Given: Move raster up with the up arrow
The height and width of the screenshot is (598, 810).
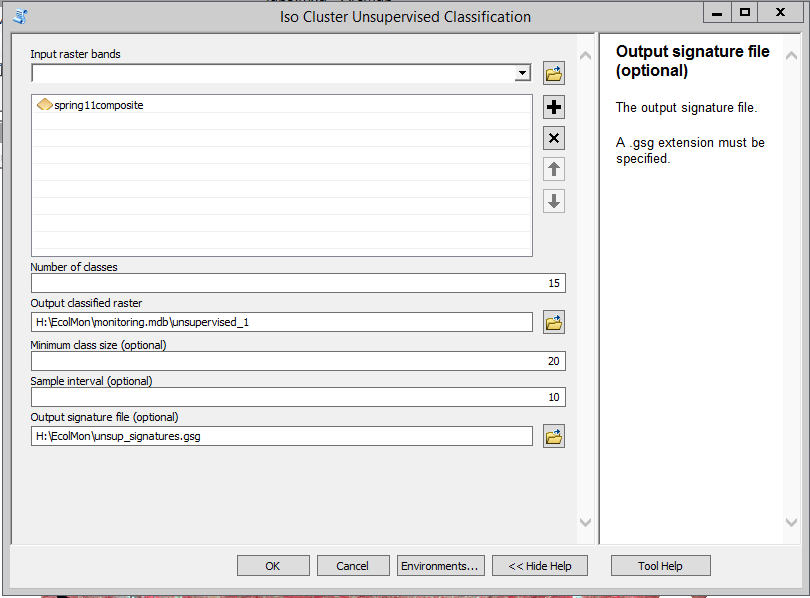Looking at the screenshot, I should (554, 169).
